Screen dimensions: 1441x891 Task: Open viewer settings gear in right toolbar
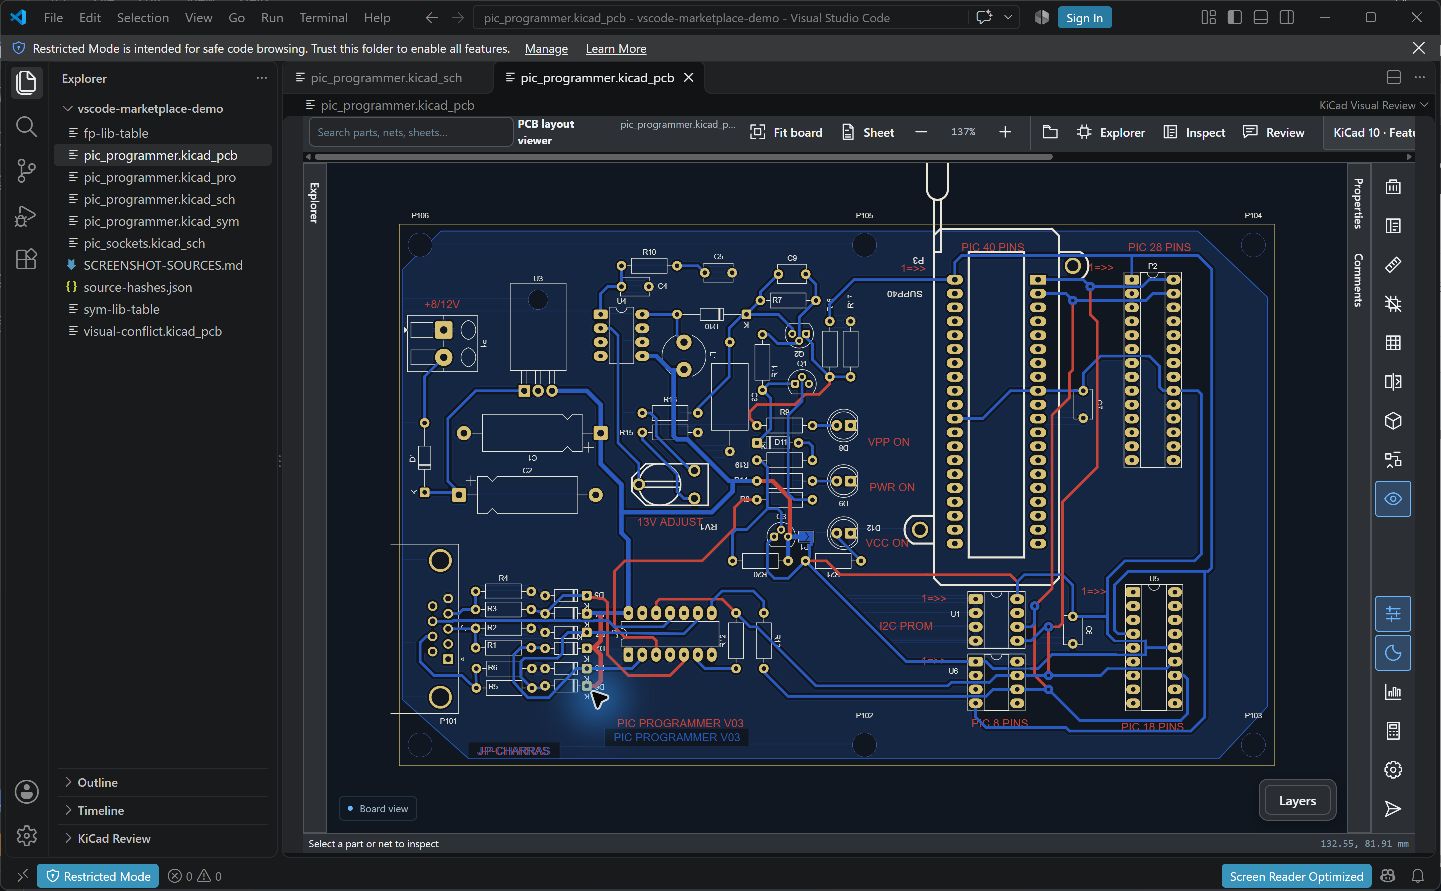(x=1393, y=770)
